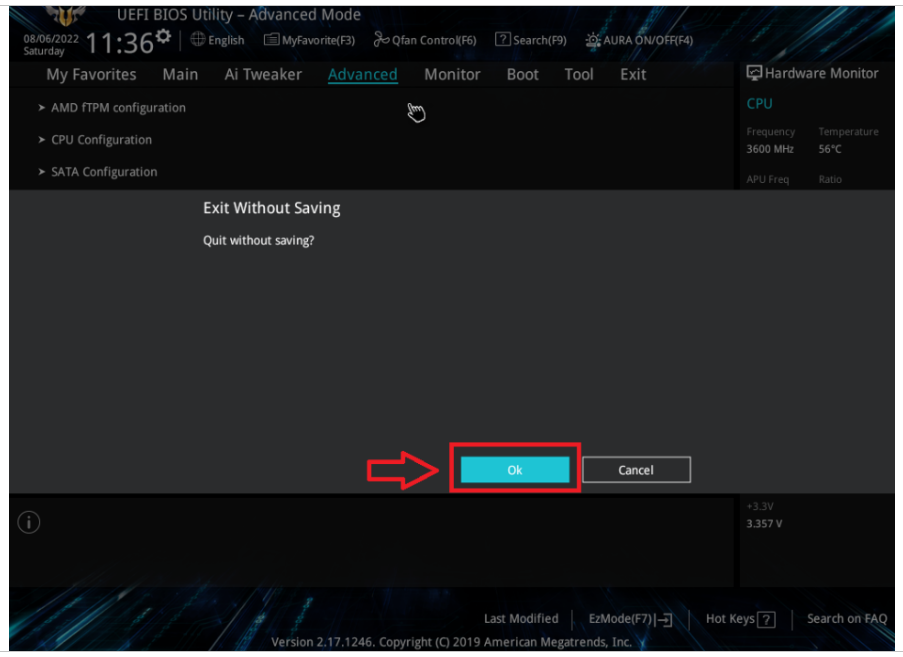The width and height of the screenshot is (903, 657).
Task: Go to the Monitor tab
Action: tap(452, 74)
